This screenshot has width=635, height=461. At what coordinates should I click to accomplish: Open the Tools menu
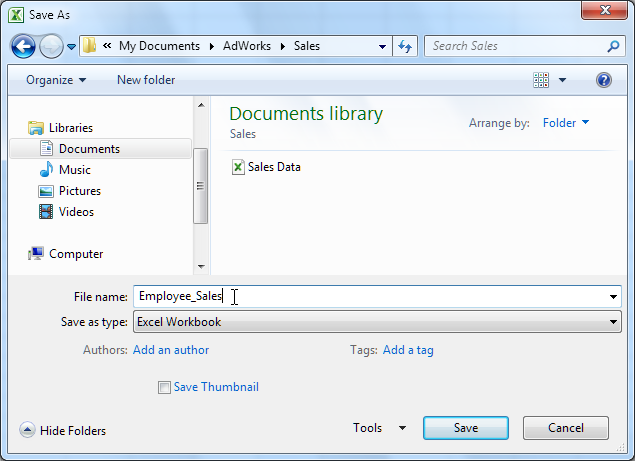click(379, 428)
